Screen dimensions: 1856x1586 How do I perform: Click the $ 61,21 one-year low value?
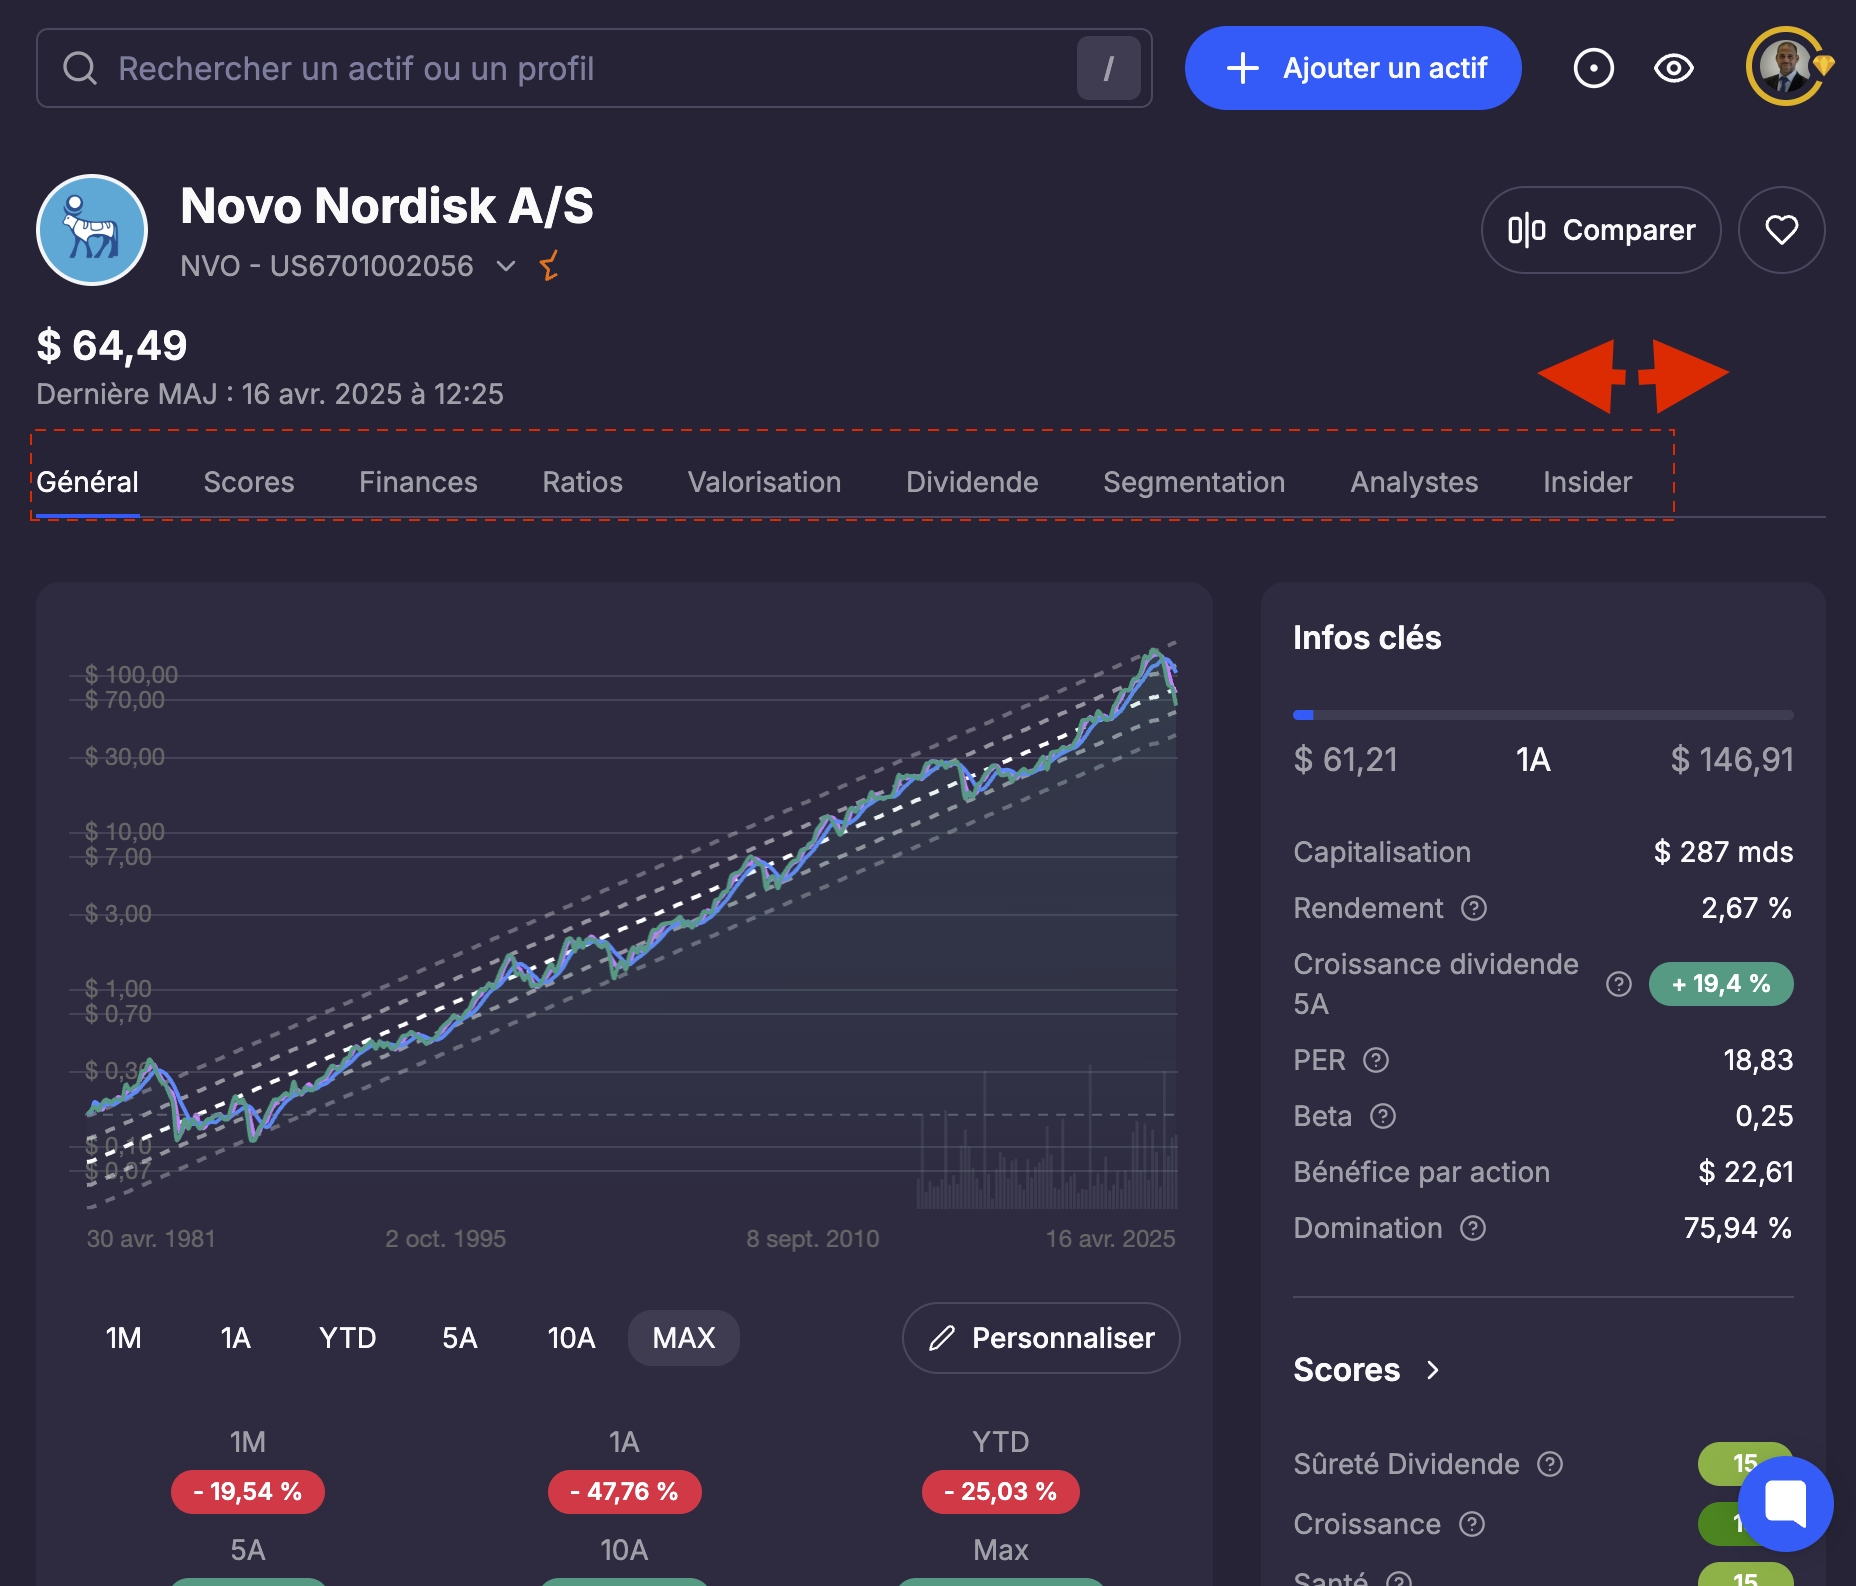1345,760
